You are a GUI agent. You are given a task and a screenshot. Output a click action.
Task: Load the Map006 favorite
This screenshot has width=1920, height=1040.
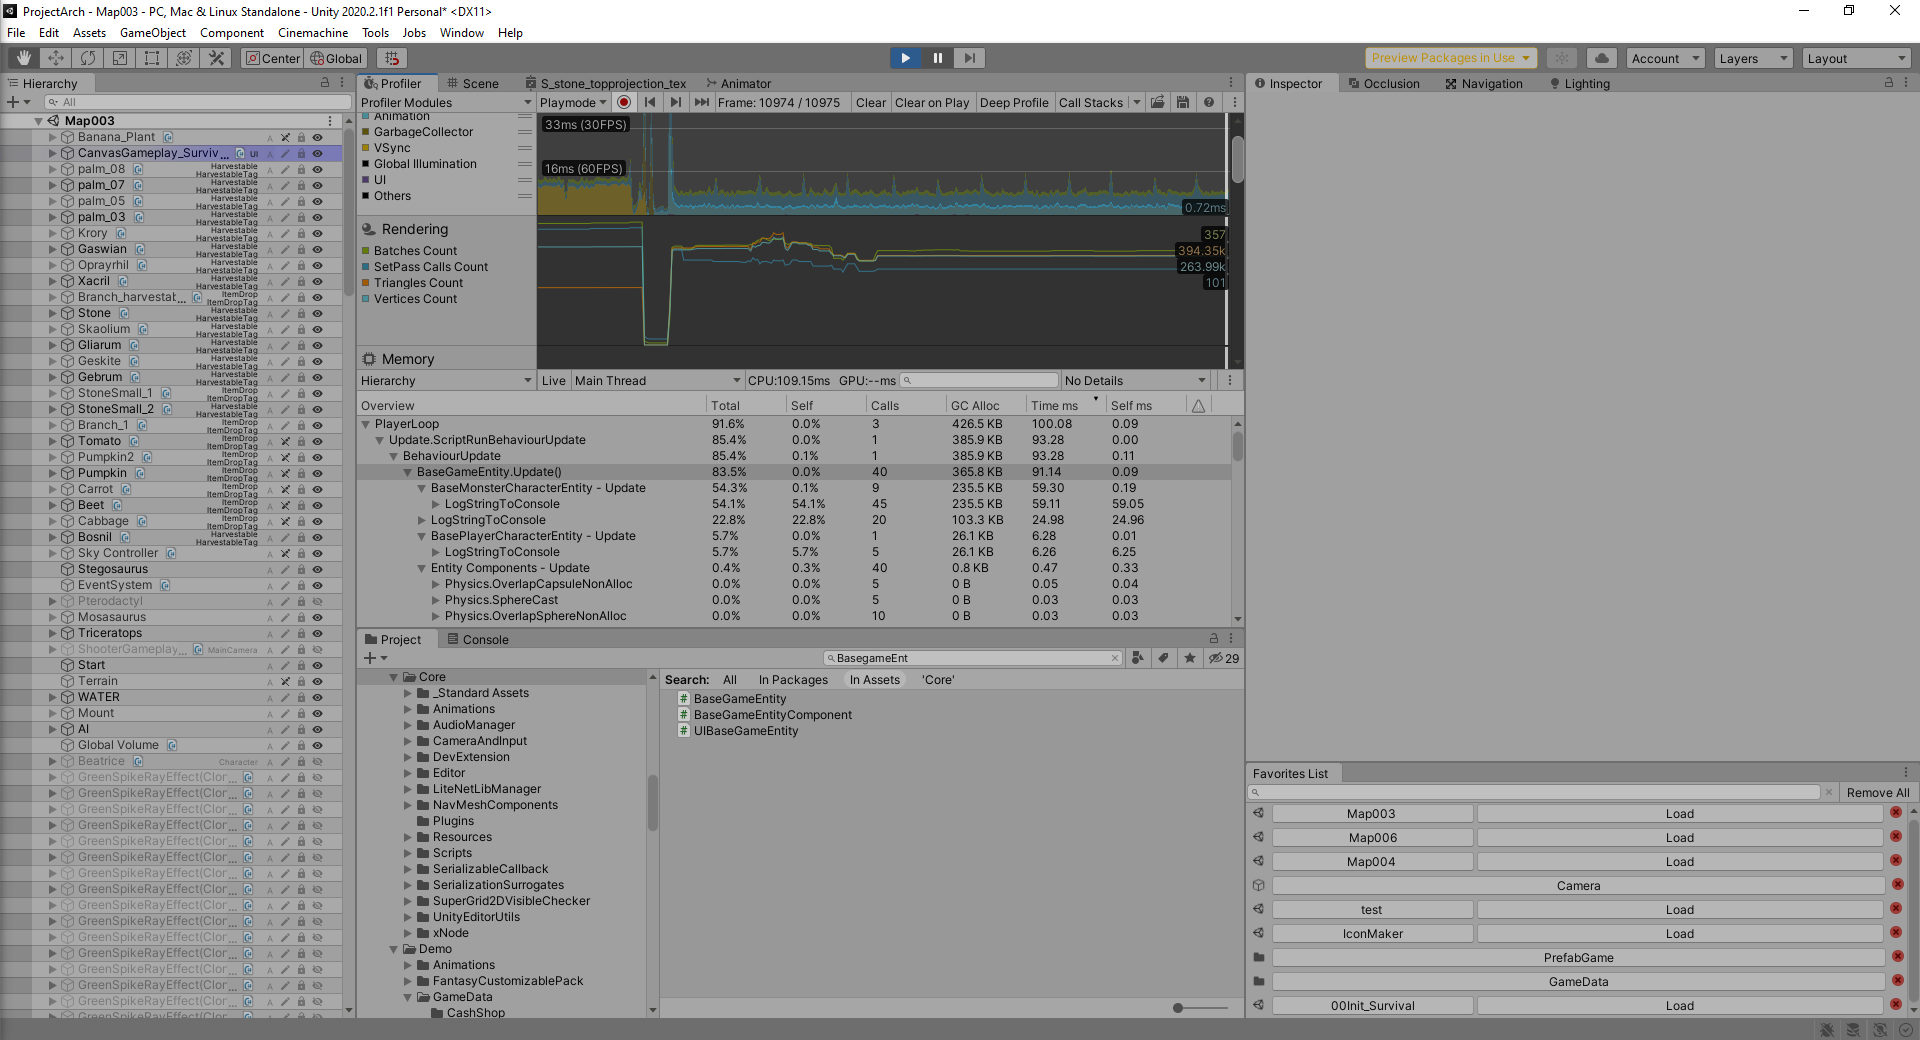pyautogui.click(x=1680, y=837)
